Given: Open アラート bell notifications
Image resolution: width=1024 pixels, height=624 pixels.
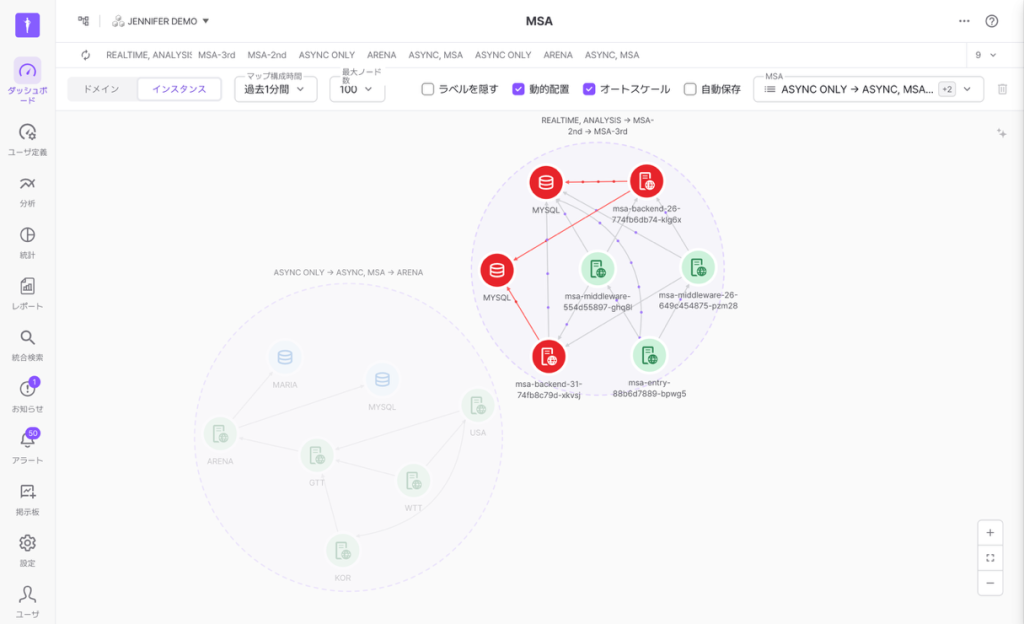Looking at the screenshot, I should click(x=27, y=440).
